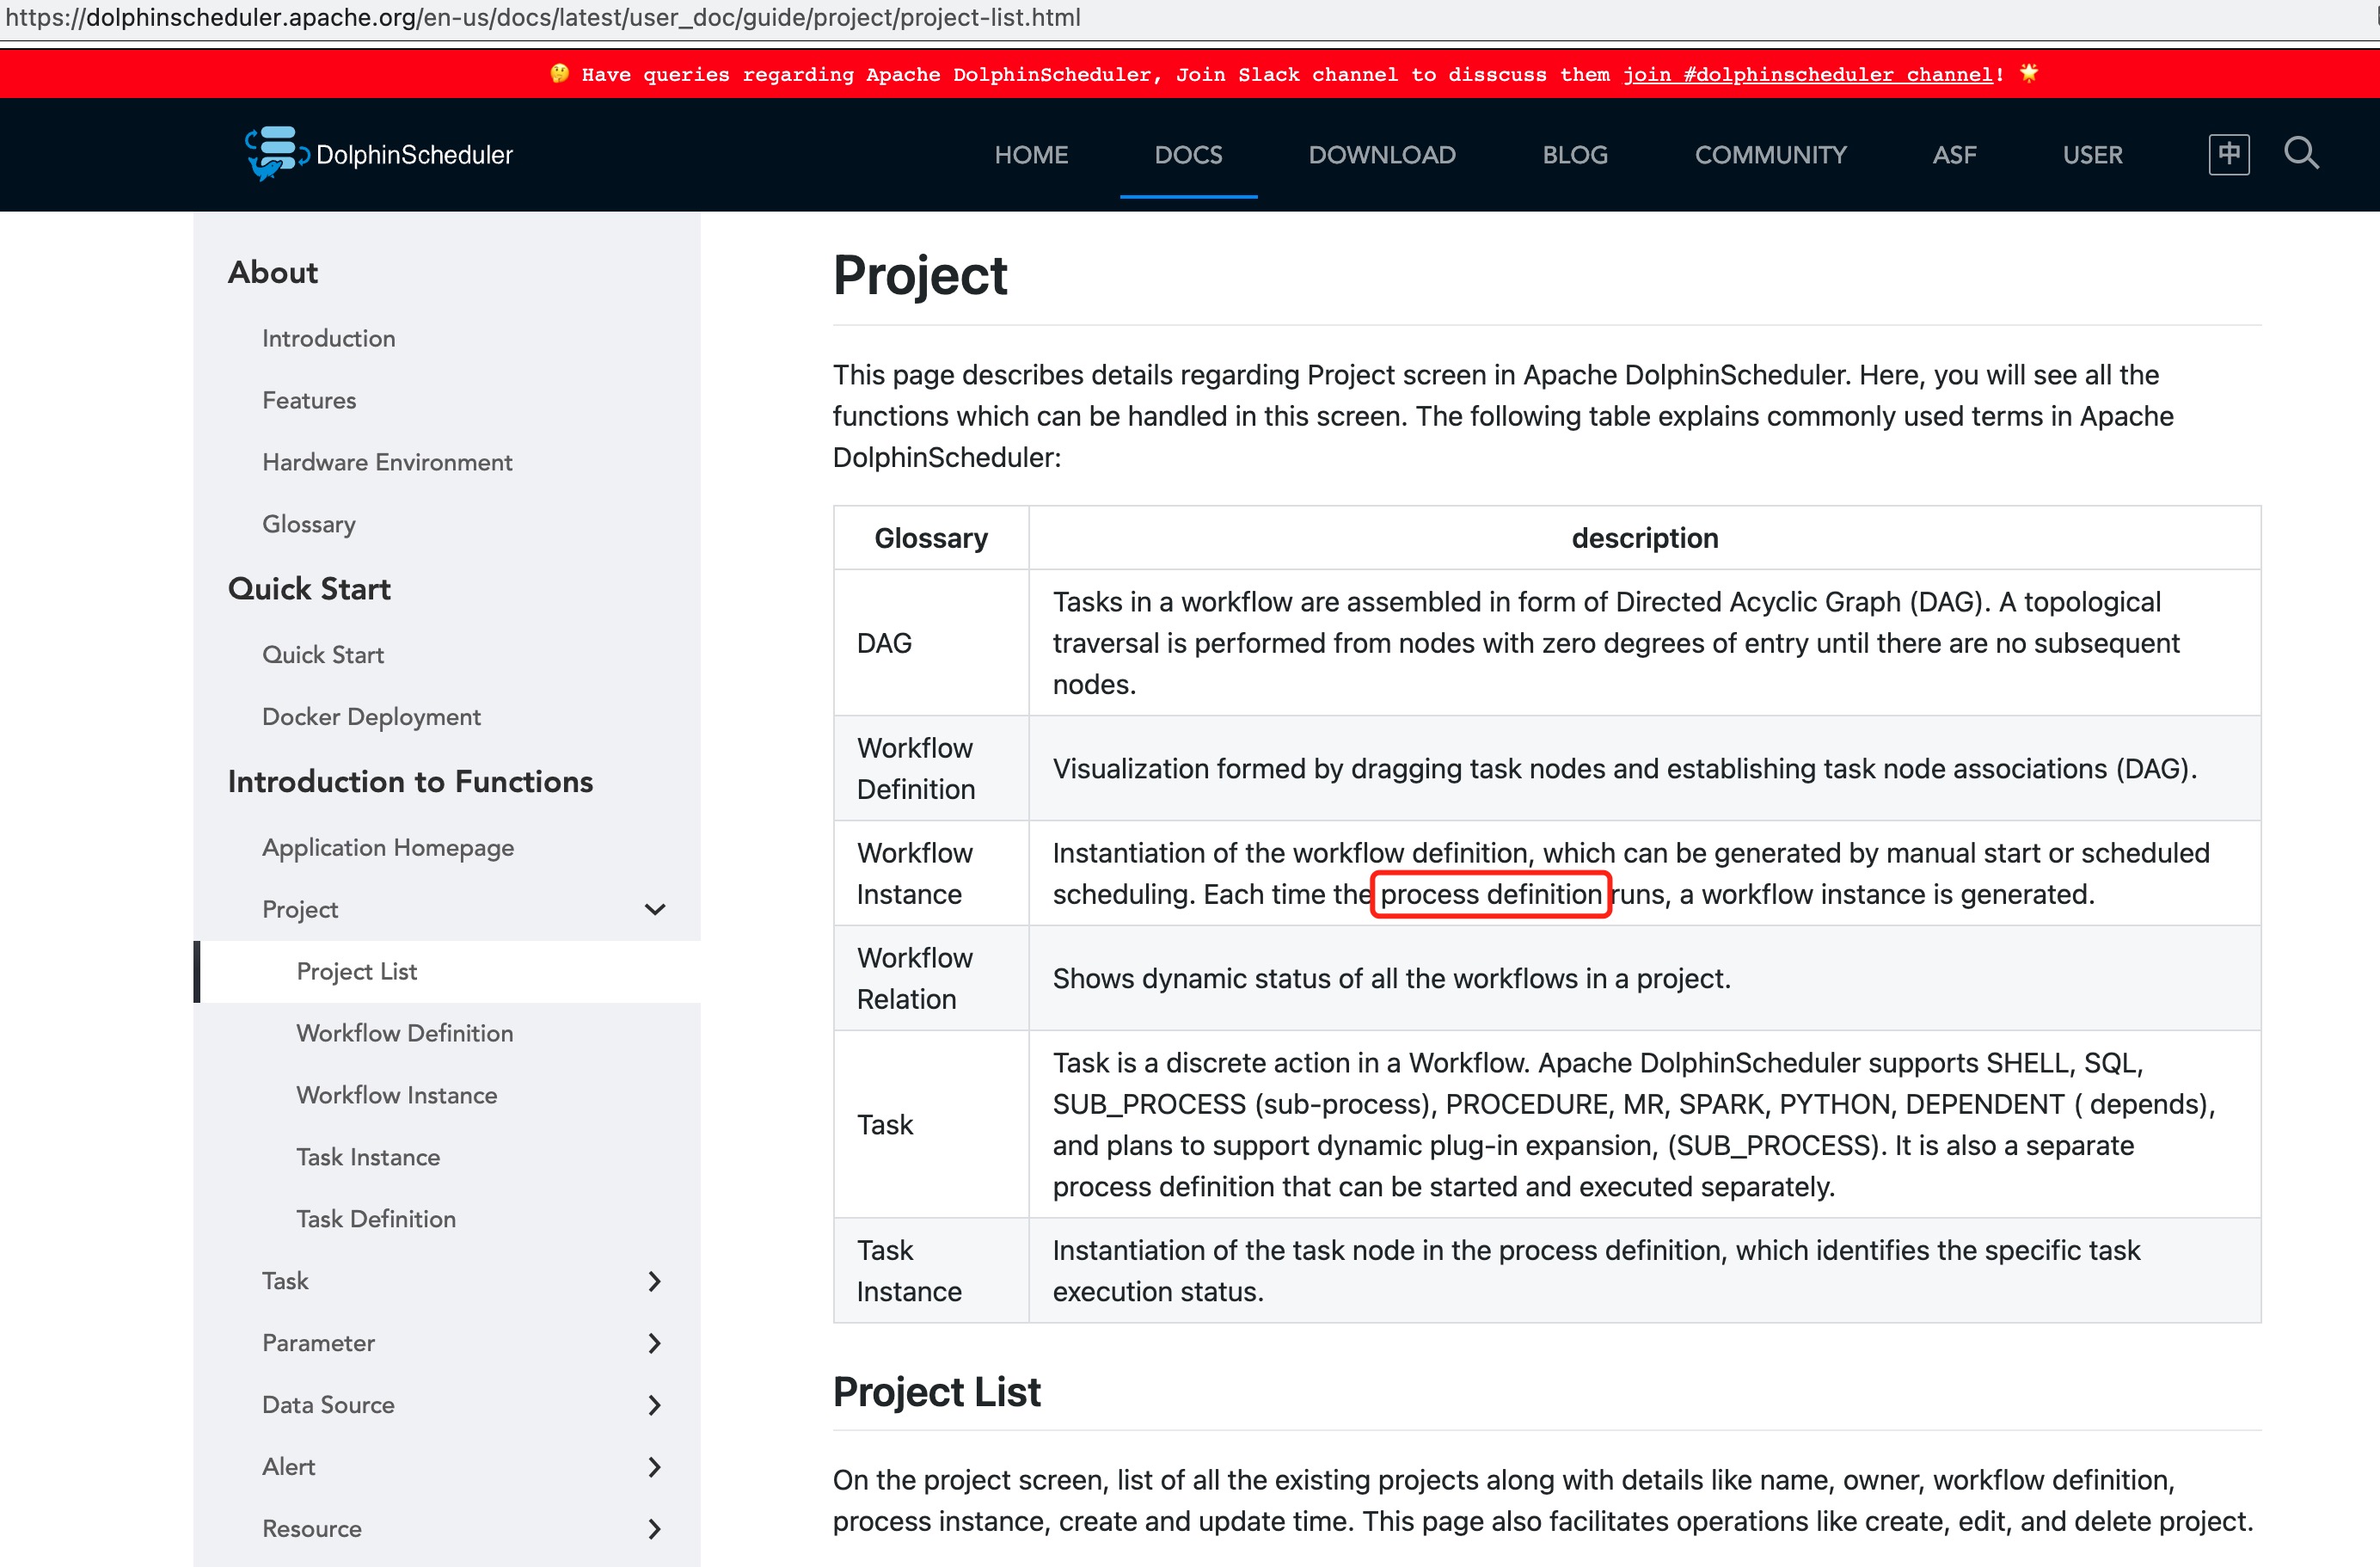Expand the Parameter sidebar section chevron
Viewport: 2380px width, 1567px height.
(655, 1343)
